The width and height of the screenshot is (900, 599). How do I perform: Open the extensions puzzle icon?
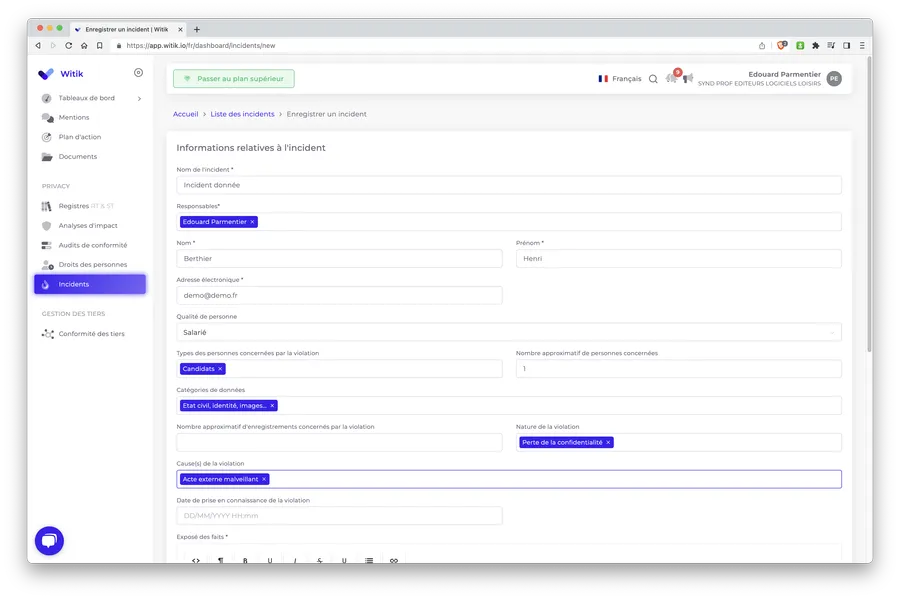[815, 45]
